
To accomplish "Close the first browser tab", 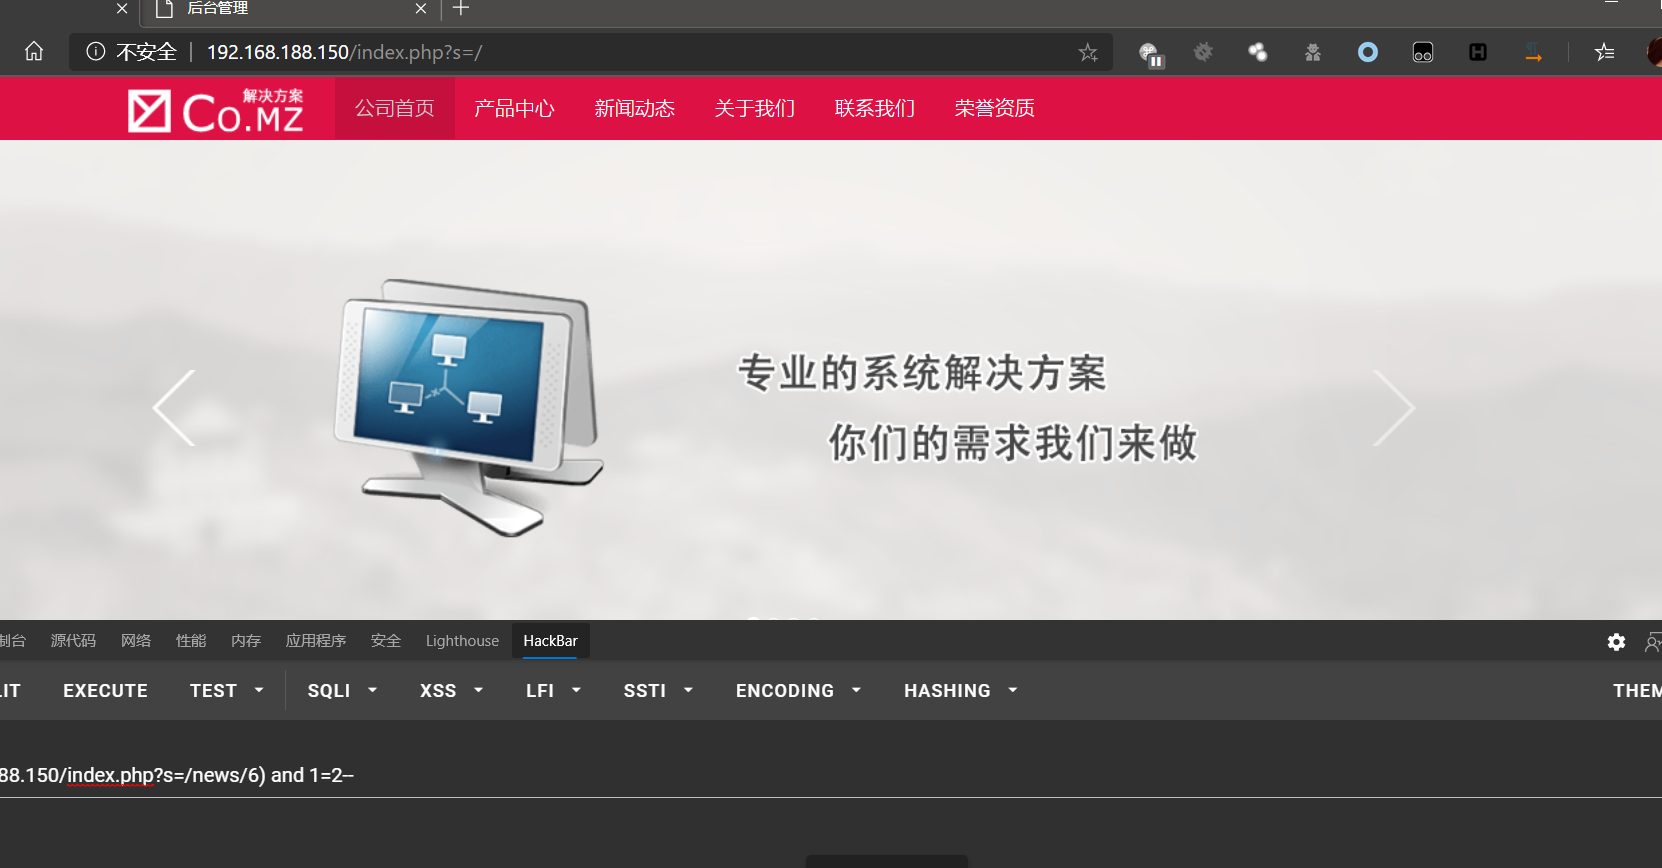I will click(x=122, y=9).
